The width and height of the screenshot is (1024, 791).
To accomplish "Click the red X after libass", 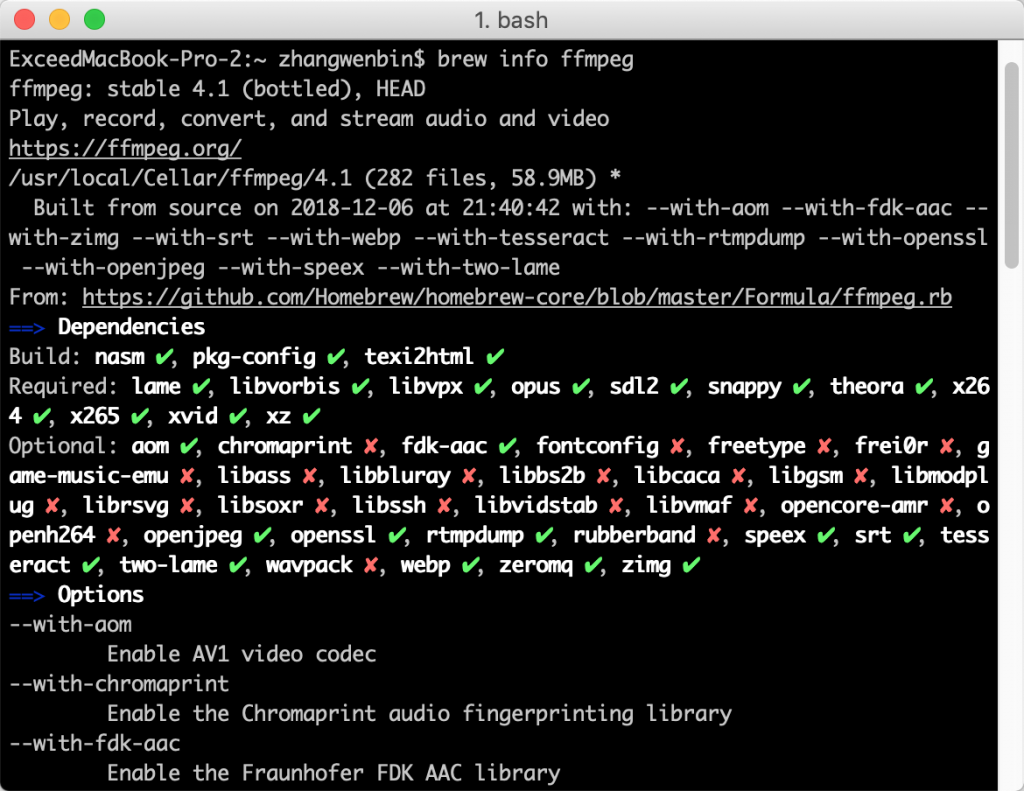I will [310, 476].
